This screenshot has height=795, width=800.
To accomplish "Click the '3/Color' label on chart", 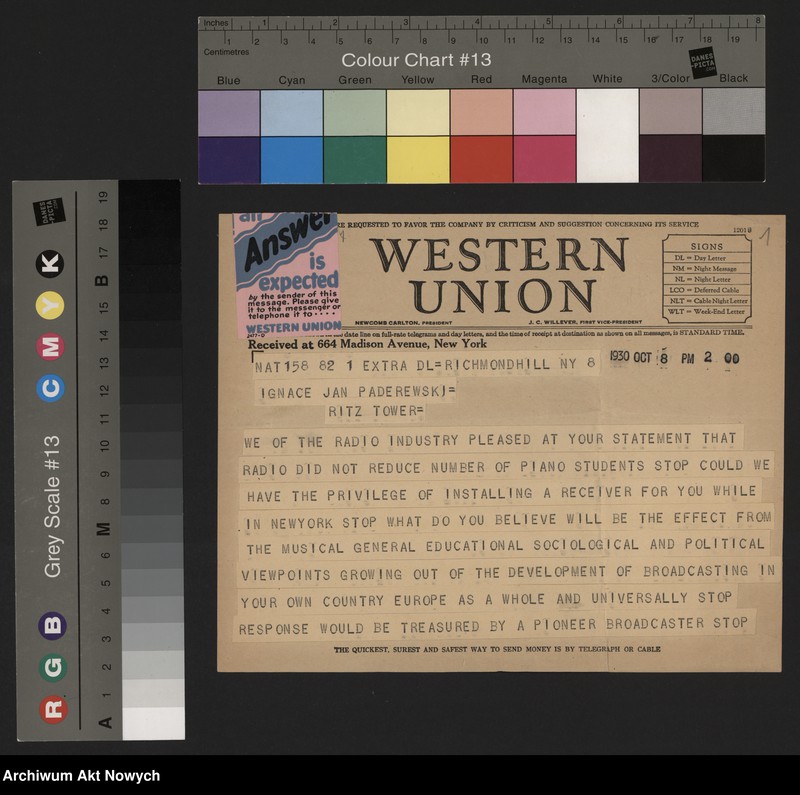I will 670,78.
